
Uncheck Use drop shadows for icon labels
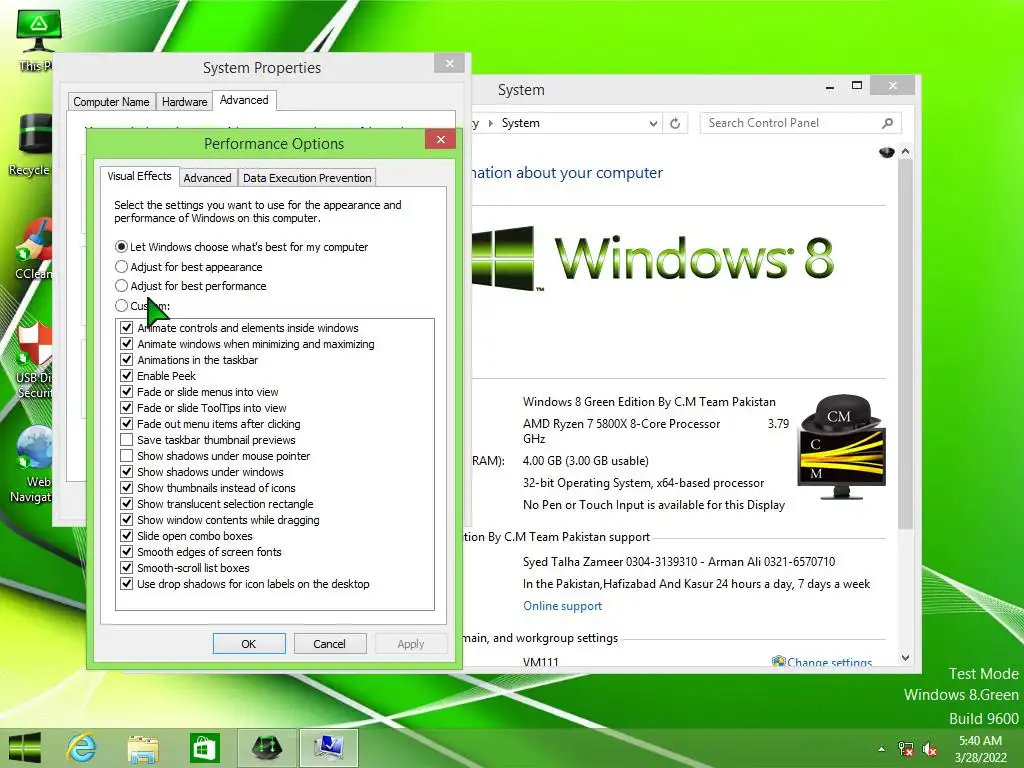127,584
